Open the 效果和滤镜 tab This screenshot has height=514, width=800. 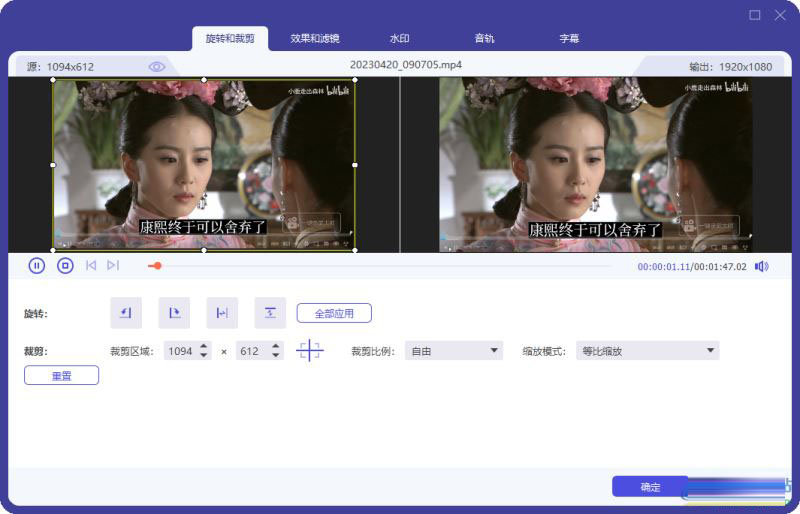point(315,38)
